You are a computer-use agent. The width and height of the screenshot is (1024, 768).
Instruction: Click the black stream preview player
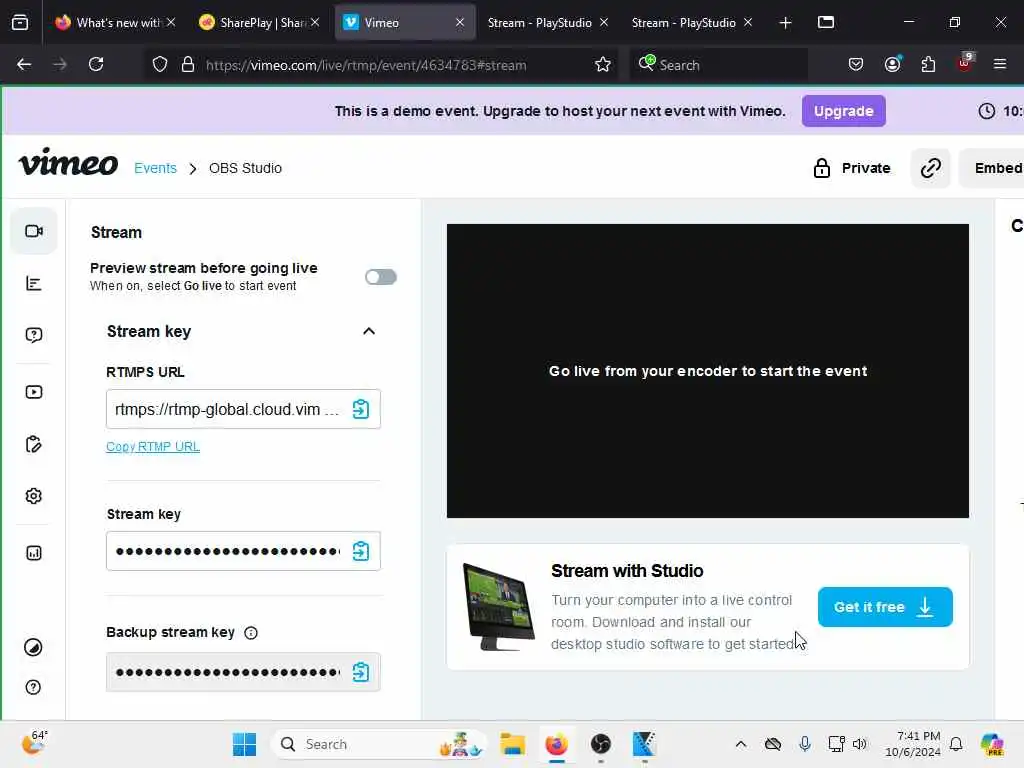click(707, 371)
